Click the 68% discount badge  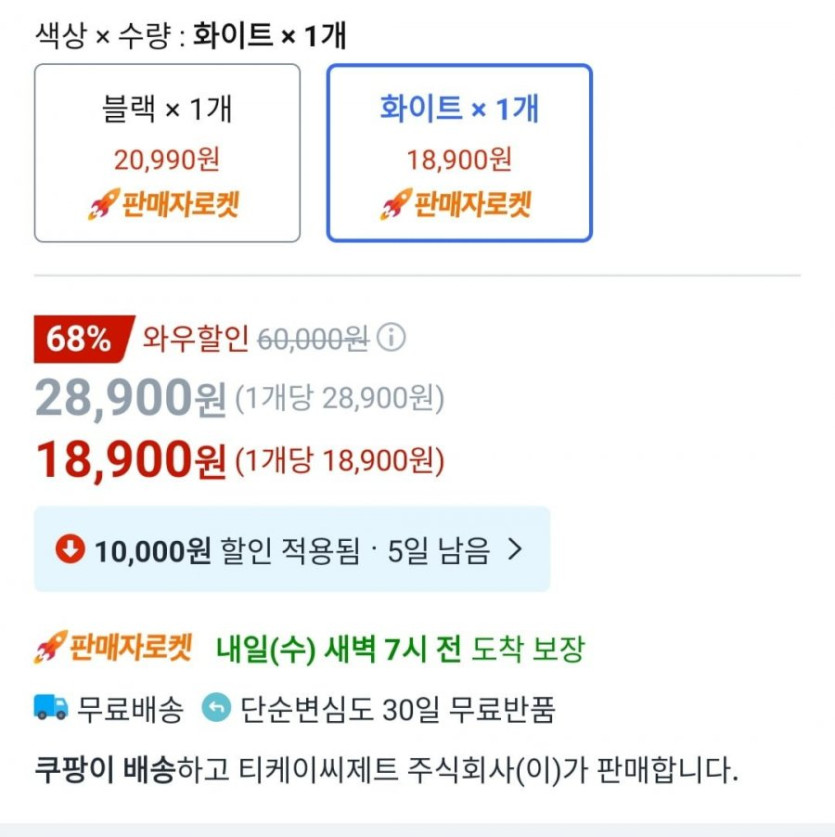[80, 339]
